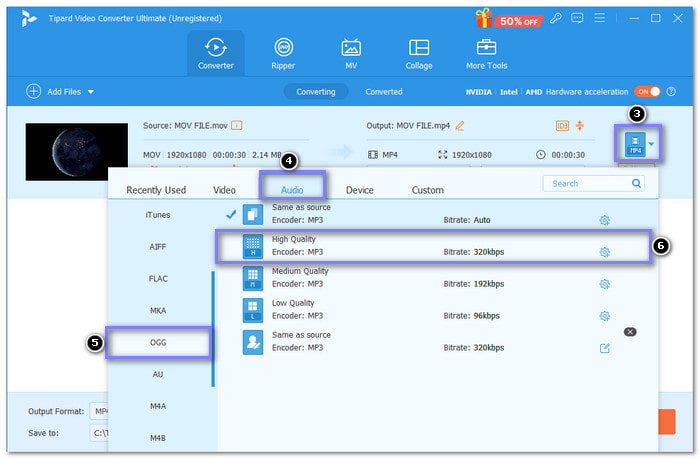Click the 50% OFF gift promotion

pyautogui.click(x=509, y=19)
